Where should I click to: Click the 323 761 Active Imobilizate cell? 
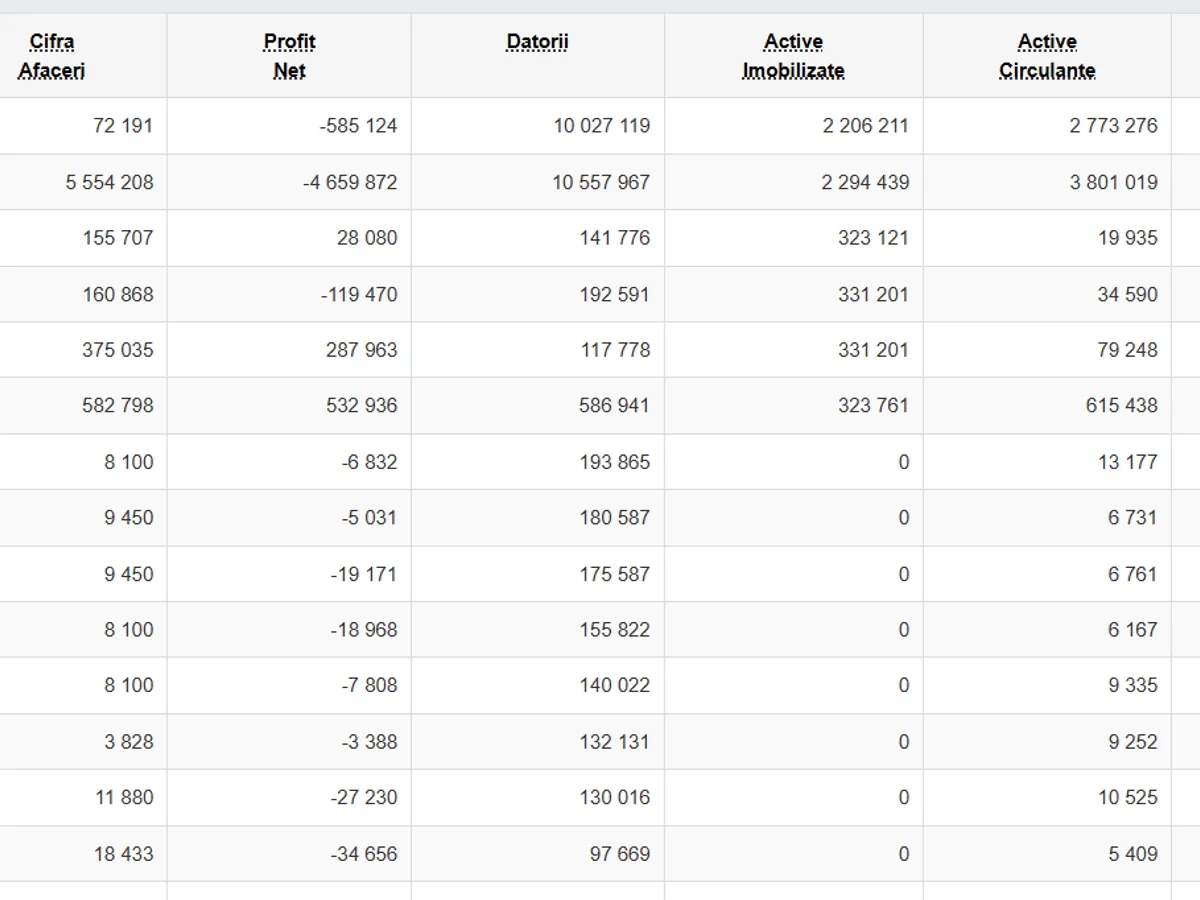coord(873,406)
